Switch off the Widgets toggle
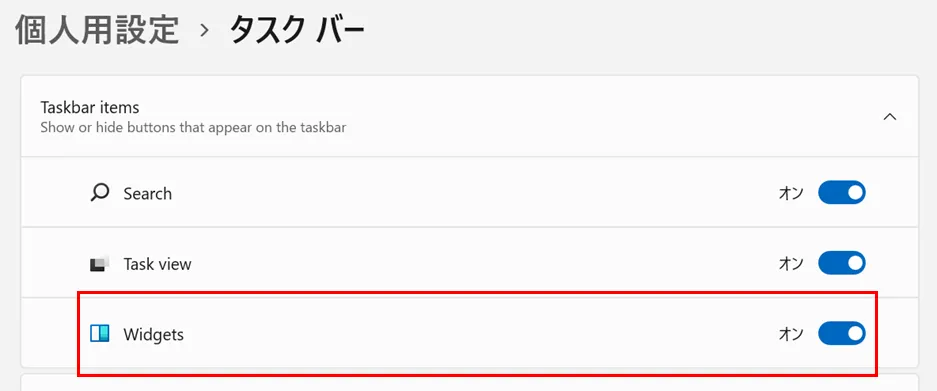The width and height of the screenshot is (937, 391). tap(841, 334)
